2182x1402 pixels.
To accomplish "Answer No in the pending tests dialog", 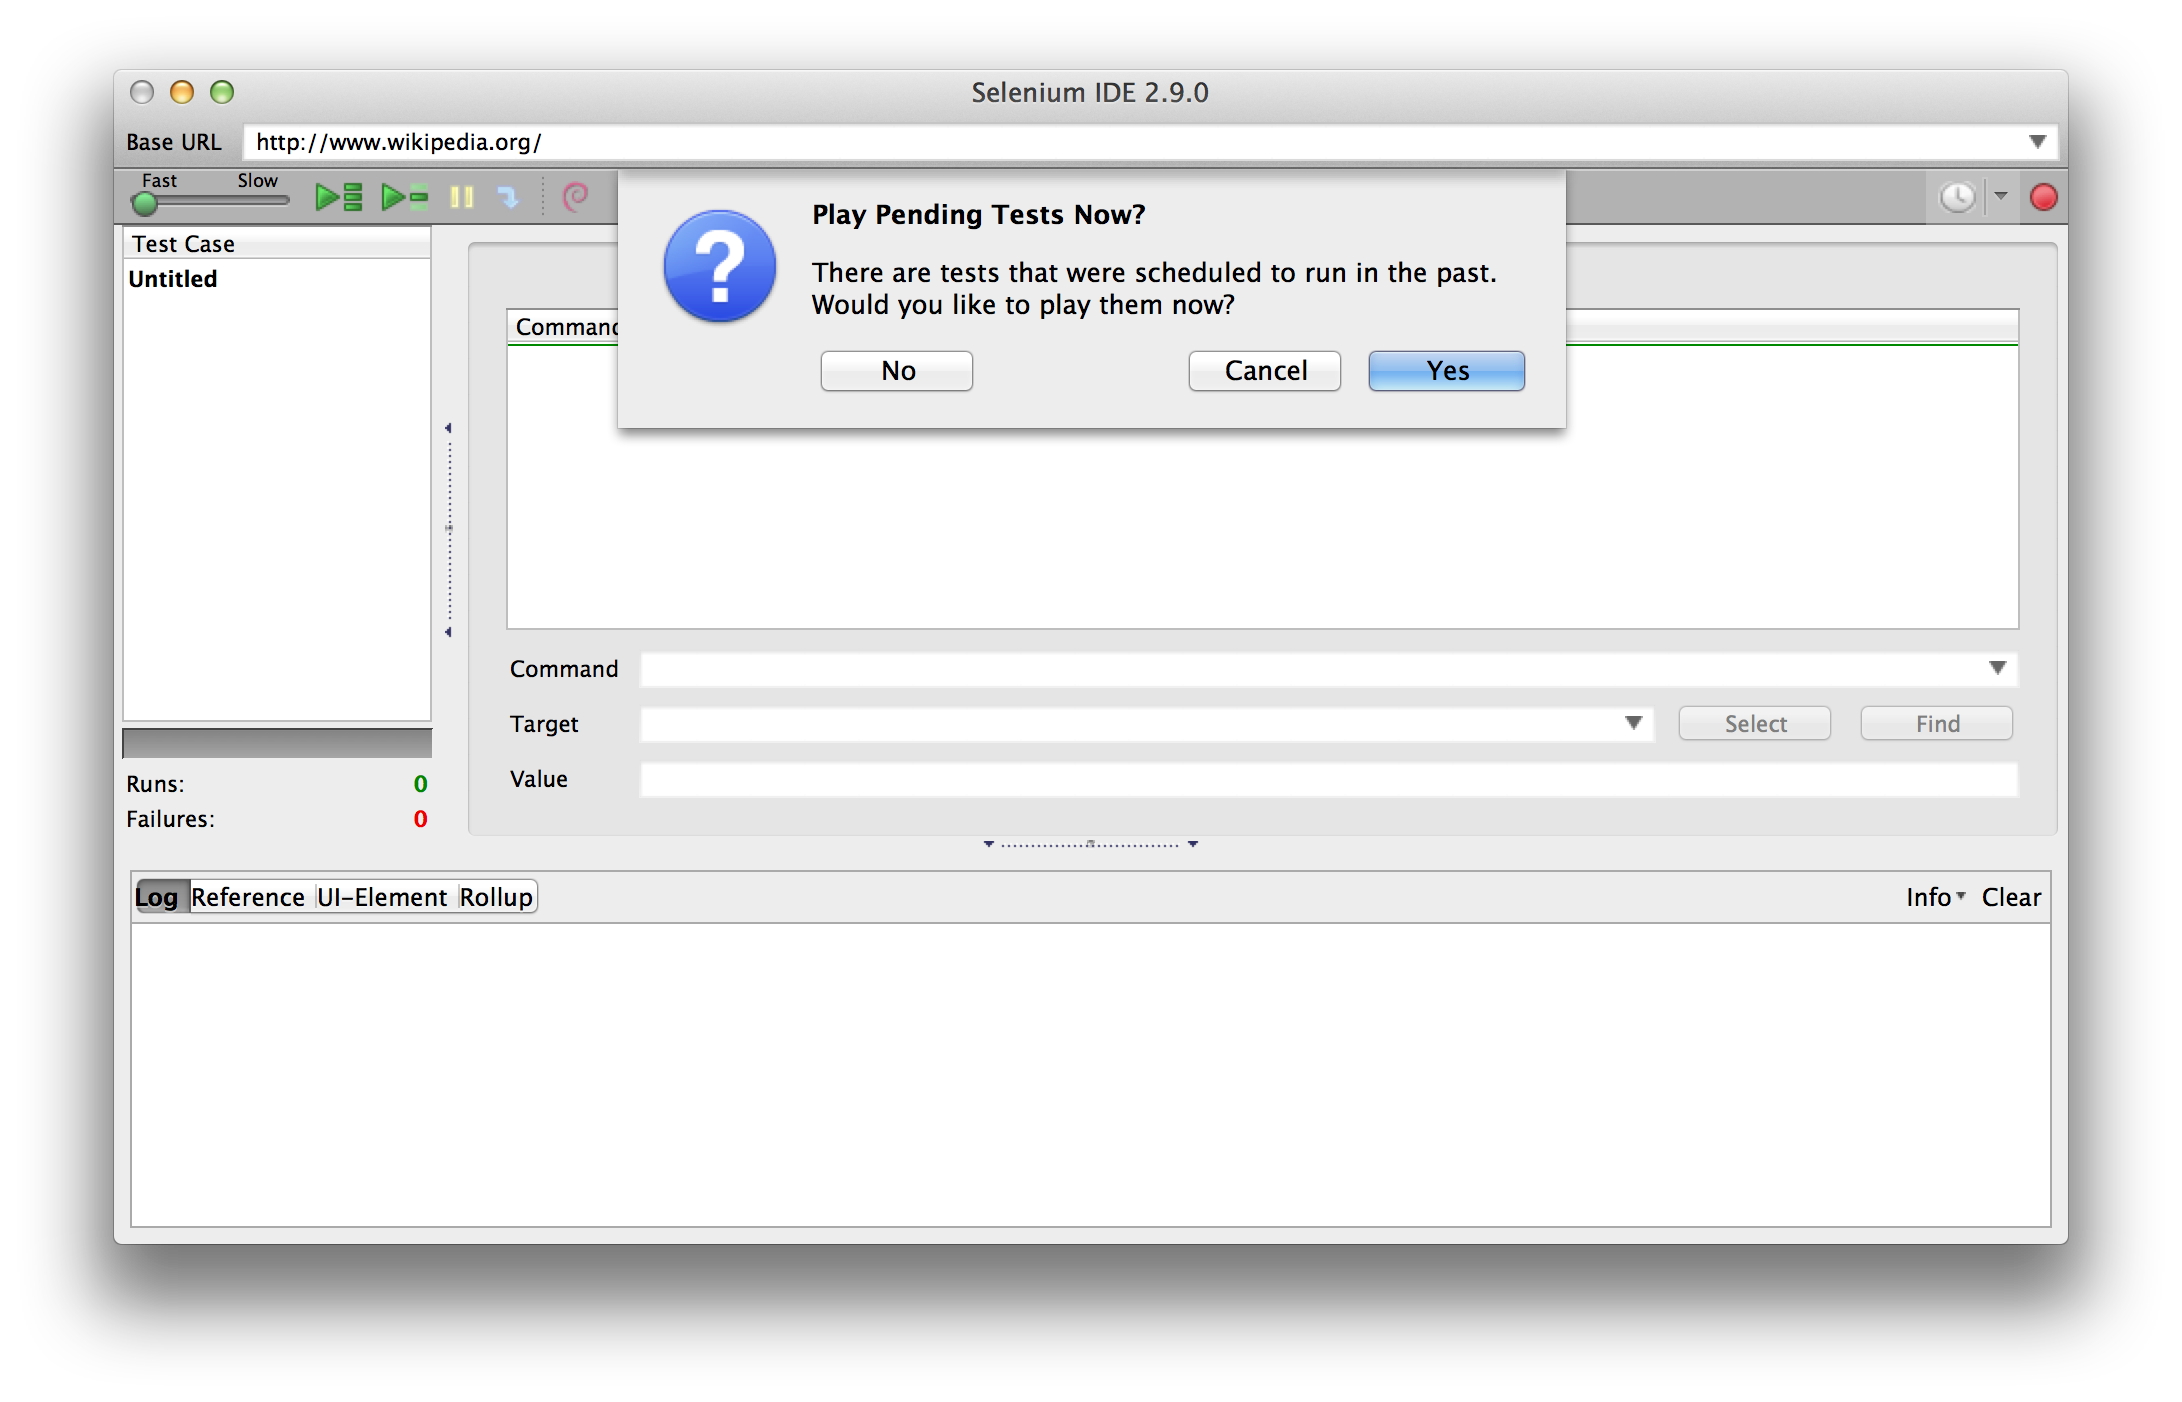I will click(x=897, y=371).
